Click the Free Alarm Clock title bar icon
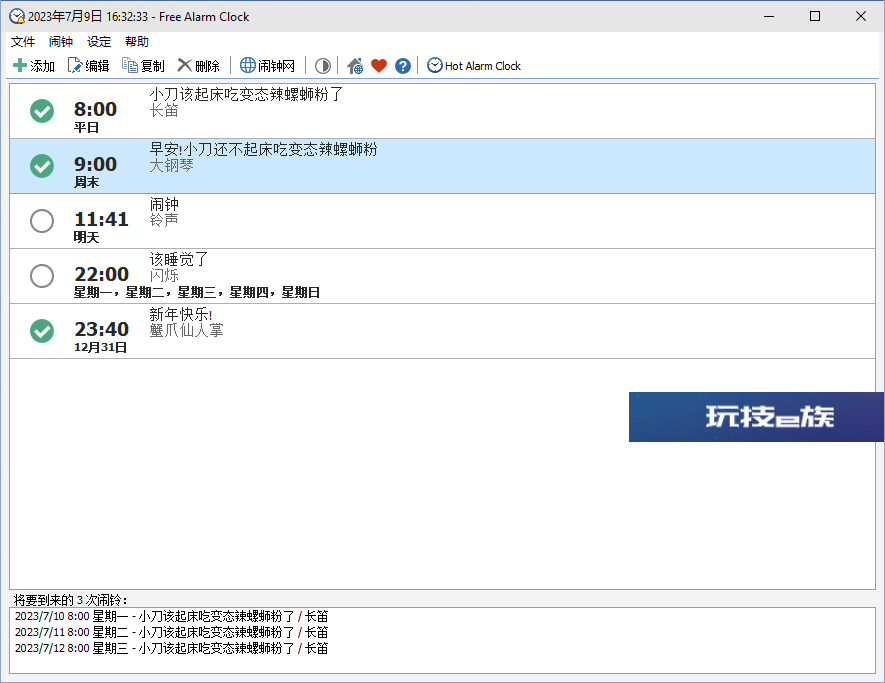This screenshot has width=885, height=683. pyautogui.click(x=17, y=16)
